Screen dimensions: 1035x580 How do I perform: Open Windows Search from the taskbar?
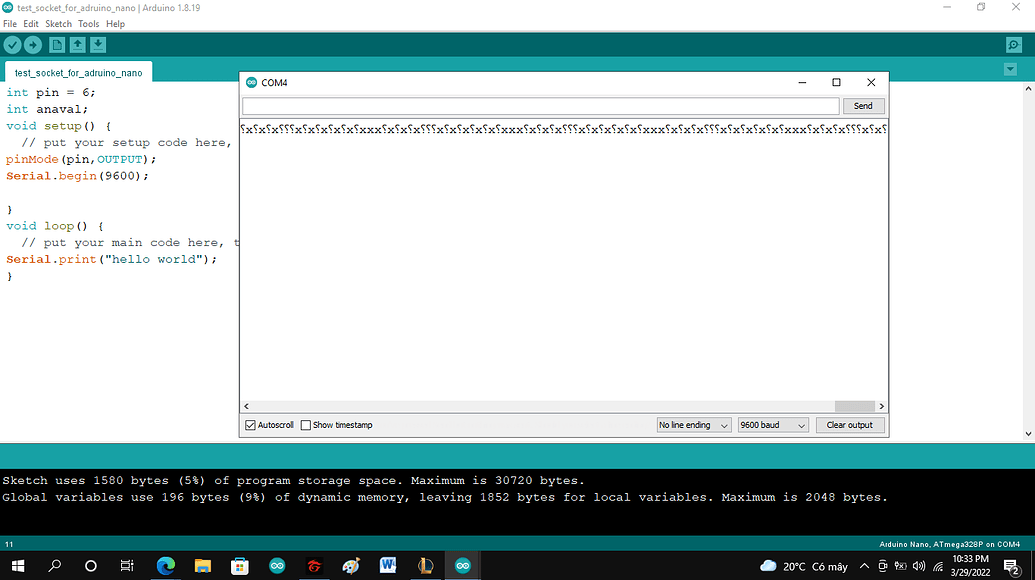(x=55, y=566)
